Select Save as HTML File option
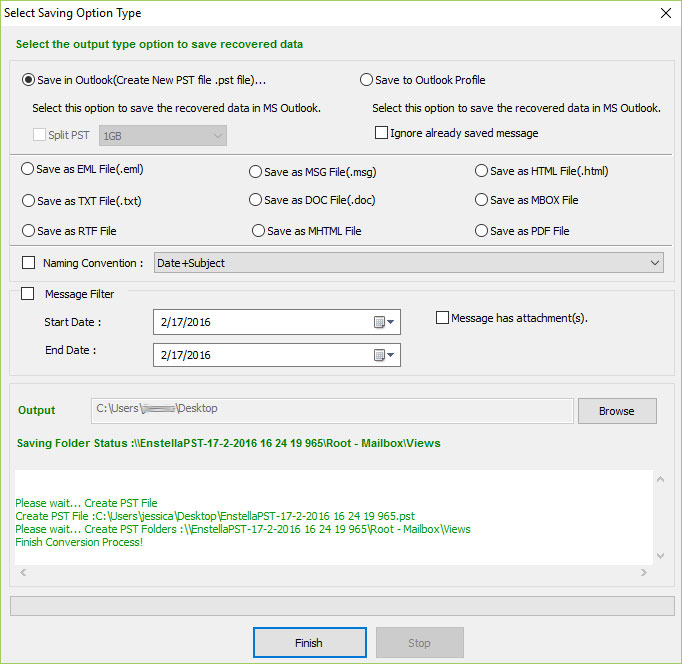The image size is (682, 664). pyautogui.click(x=481, y=170)
